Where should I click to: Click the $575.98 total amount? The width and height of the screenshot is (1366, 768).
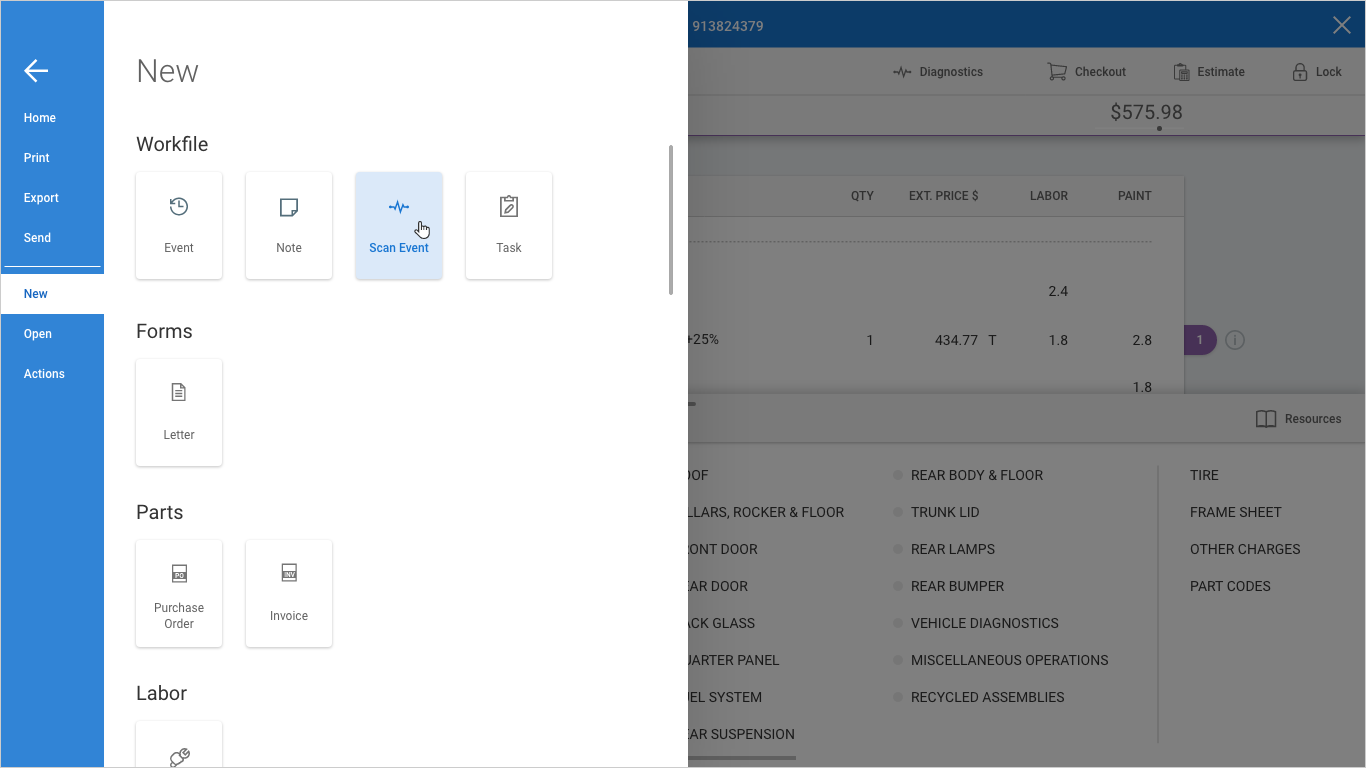[x=1146, y=112]
